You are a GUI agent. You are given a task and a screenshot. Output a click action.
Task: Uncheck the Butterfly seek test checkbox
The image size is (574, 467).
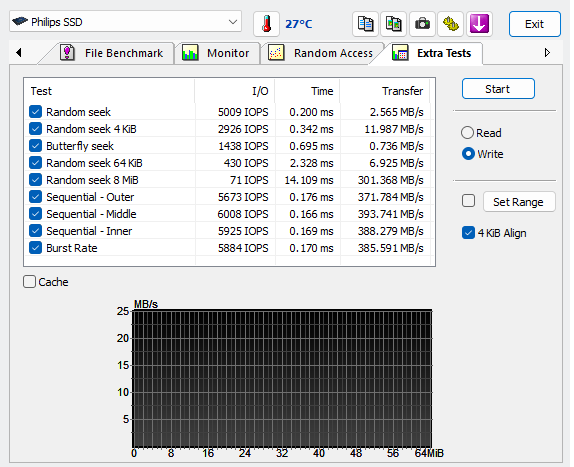tap(36, 146)
